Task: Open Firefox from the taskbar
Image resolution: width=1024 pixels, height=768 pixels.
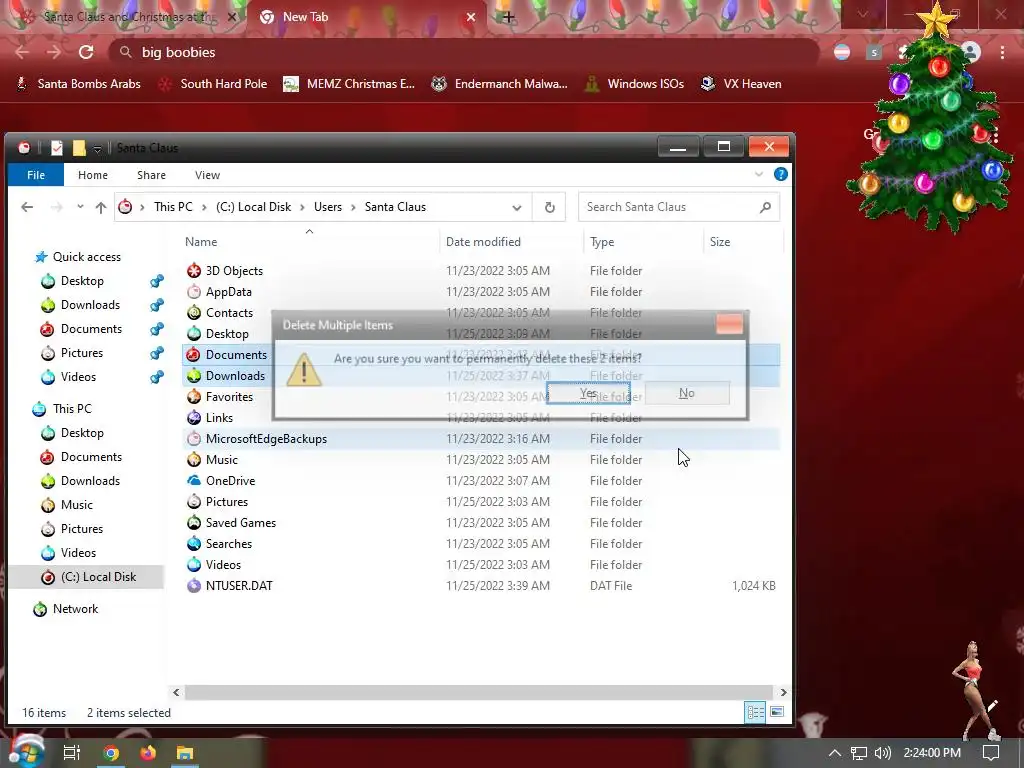Action: point(148,753)
